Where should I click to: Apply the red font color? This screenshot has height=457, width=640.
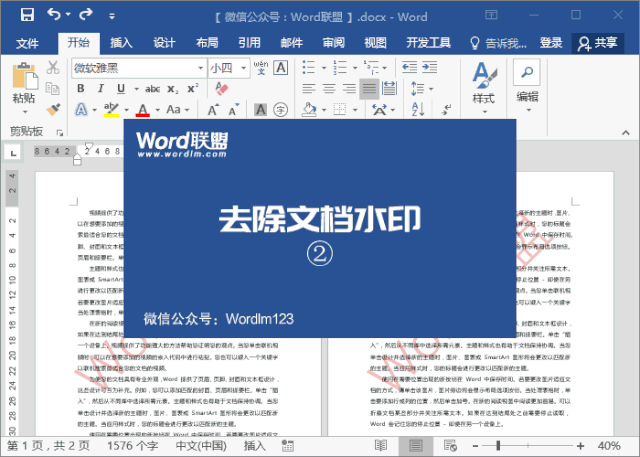(x=142, y=110)
